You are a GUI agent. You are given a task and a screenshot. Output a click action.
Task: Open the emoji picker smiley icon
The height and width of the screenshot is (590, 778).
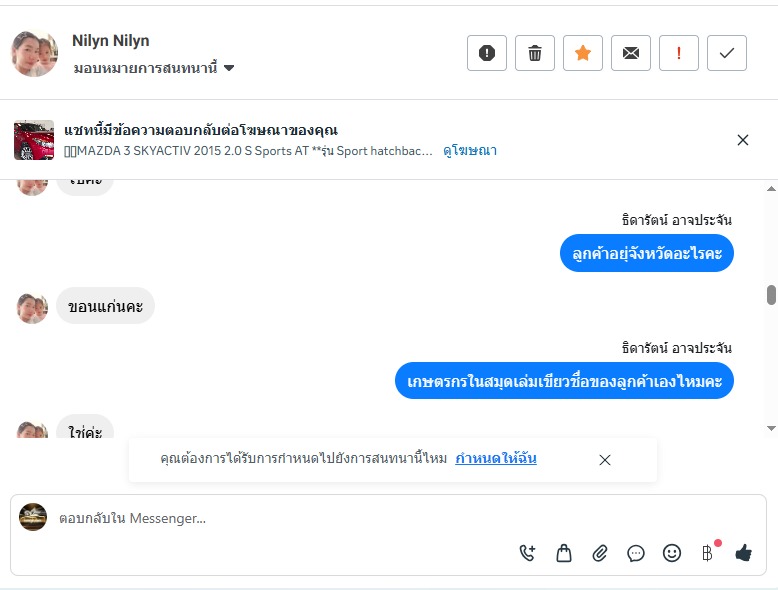click(672, 553)
